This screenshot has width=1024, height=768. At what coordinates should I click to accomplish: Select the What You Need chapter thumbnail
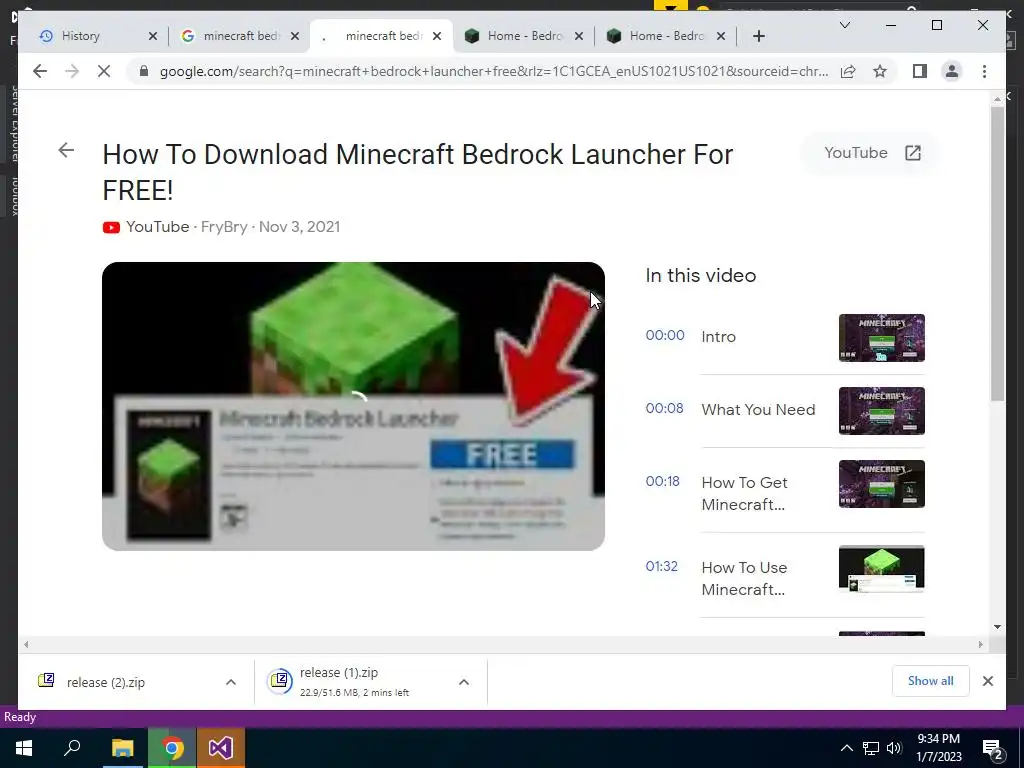pyautogui.click(x=882, y=411)
